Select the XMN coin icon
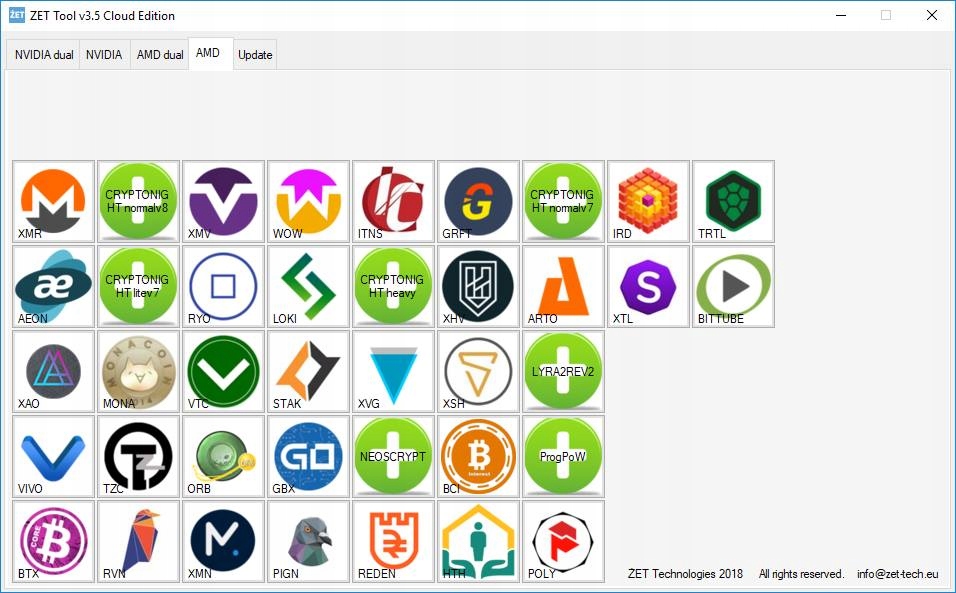 223,541
